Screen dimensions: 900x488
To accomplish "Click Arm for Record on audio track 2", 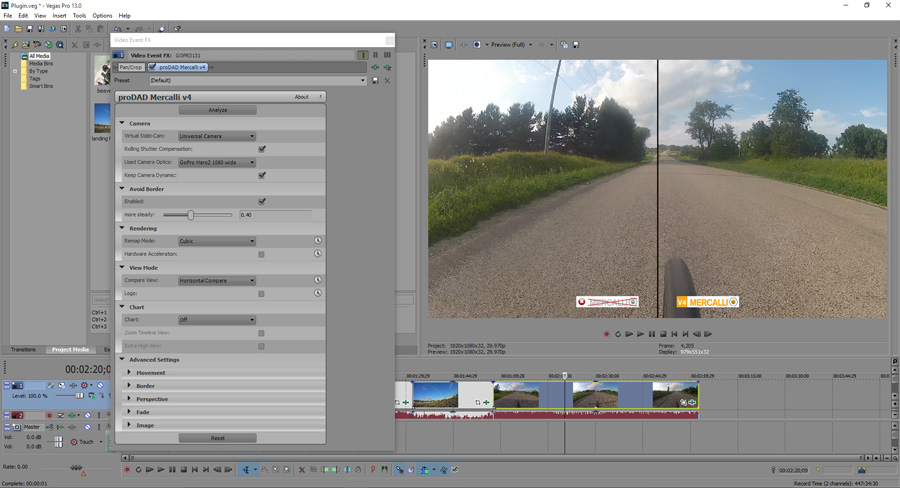I will [49, 415].
